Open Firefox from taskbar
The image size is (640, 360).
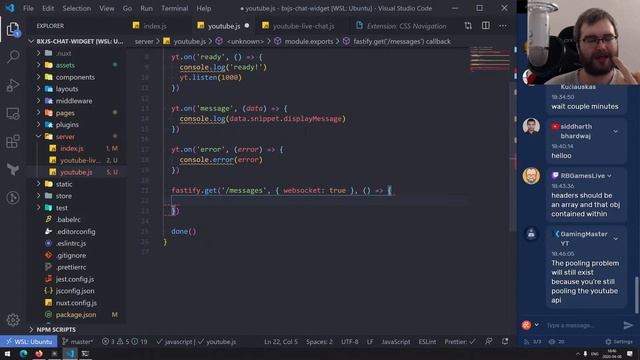coord(39,353)
